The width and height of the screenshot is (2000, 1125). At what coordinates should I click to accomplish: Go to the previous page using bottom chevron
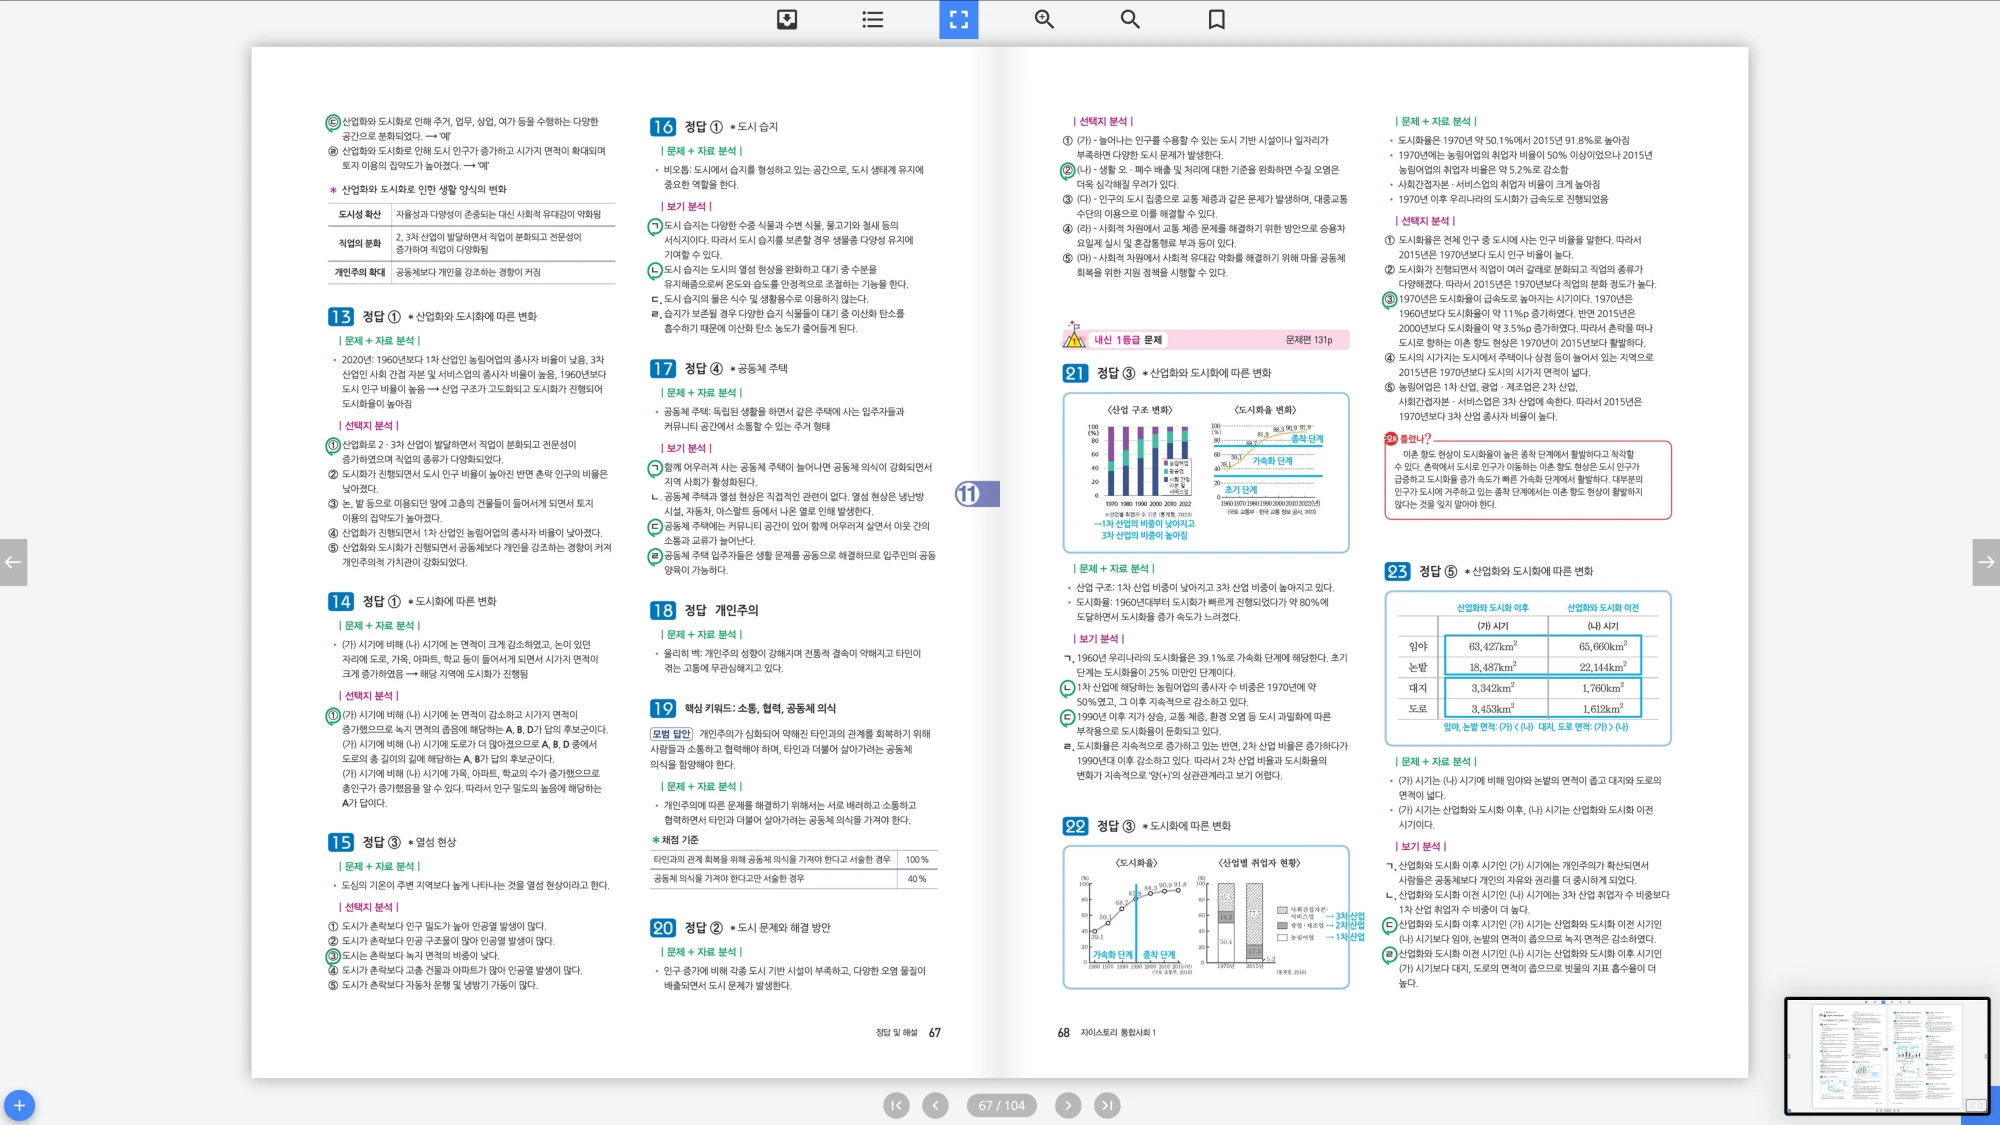pos(935,1105)
